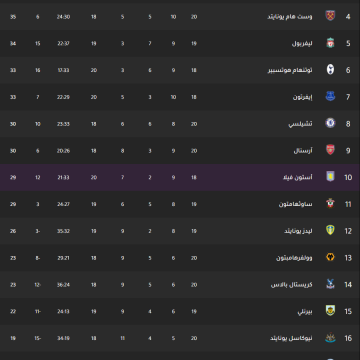Open the آرسنال team link

(303, 151)
